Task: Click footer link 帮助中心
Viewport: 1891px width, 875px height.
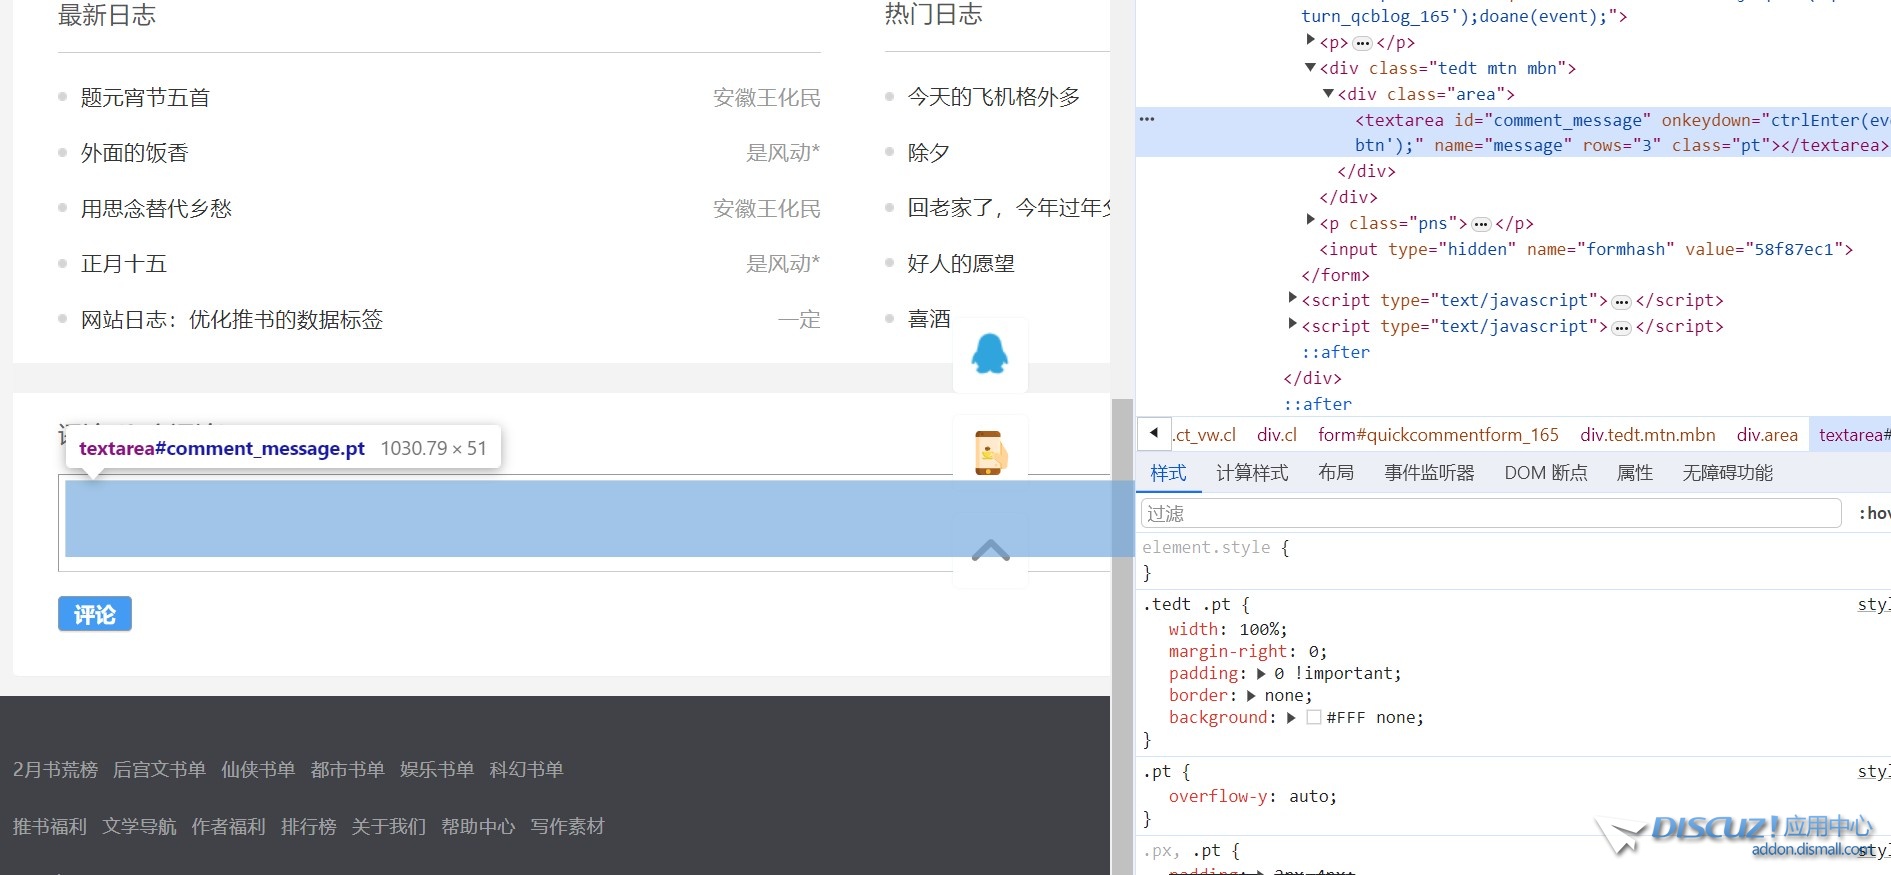Action: pyautogui.click(x=478, y=827)
